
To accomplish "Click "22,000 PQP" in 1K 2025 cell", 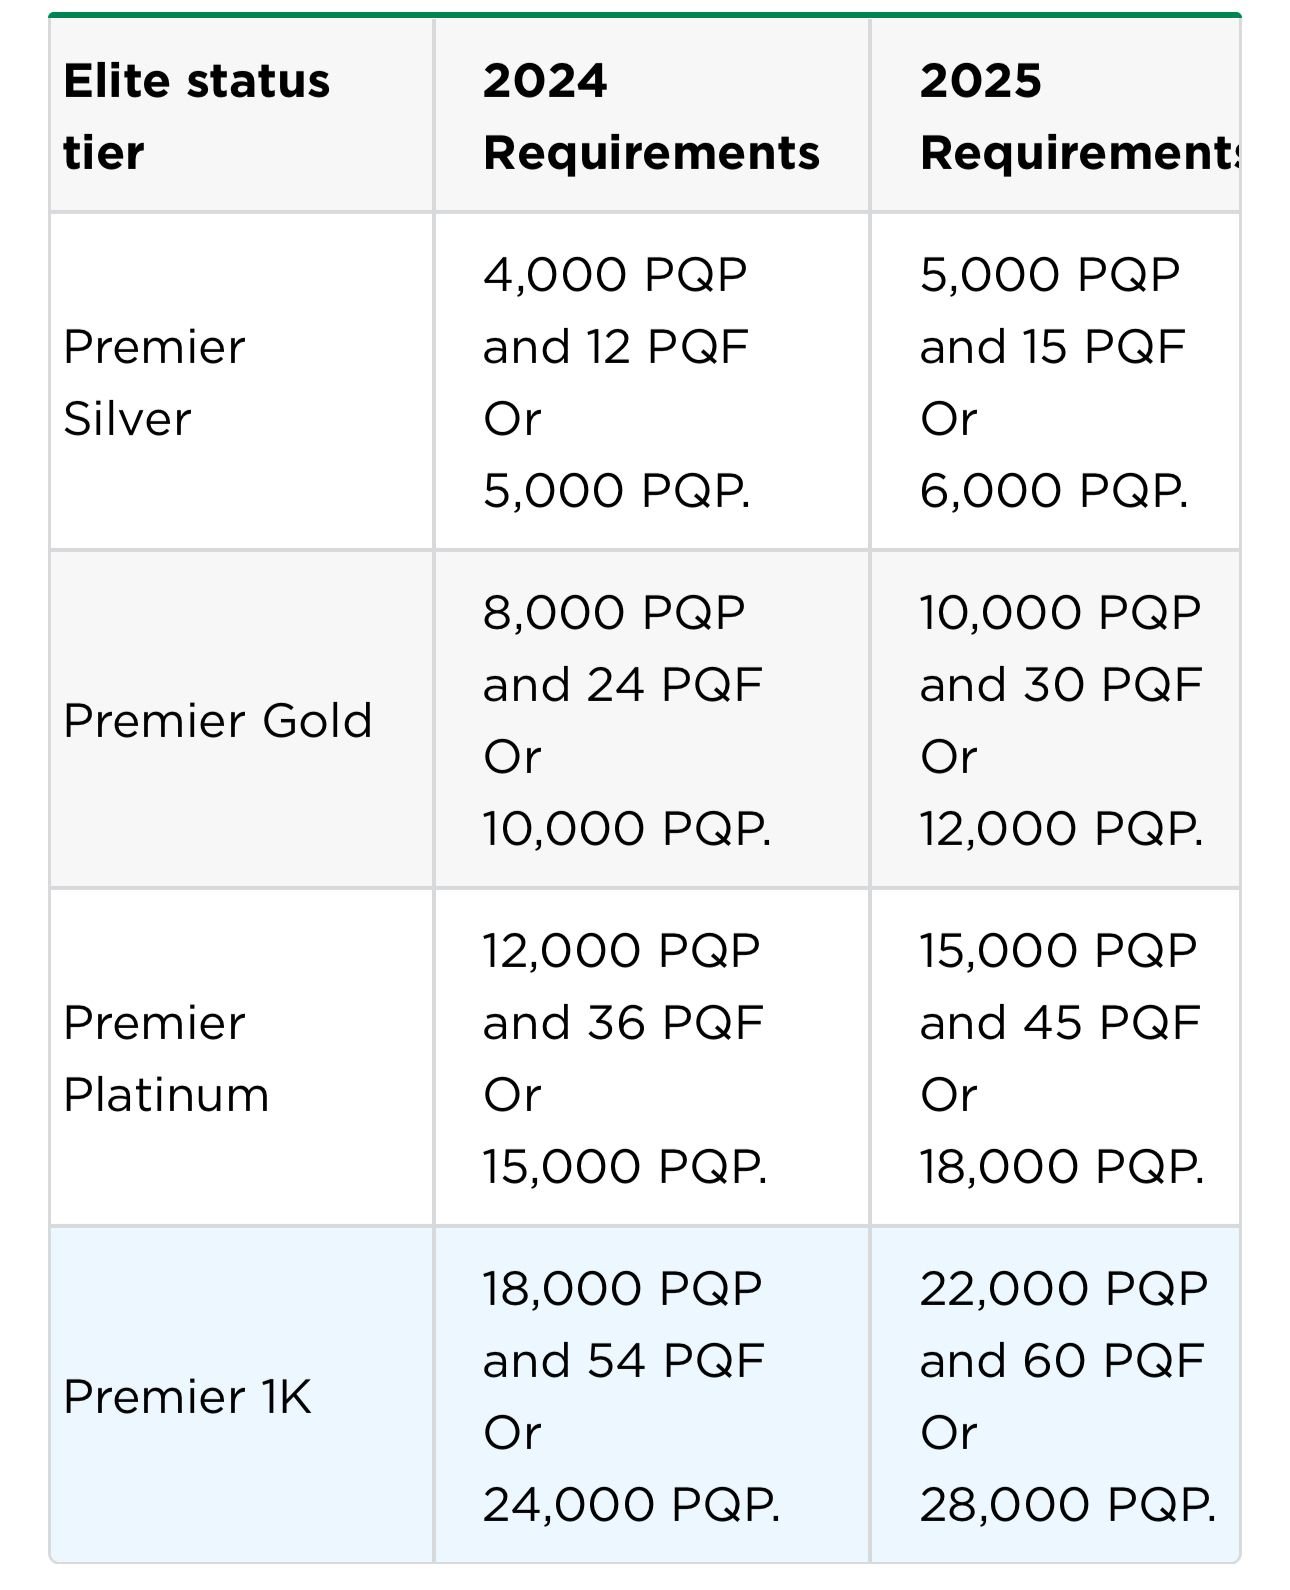I will click(1063, 1288).
